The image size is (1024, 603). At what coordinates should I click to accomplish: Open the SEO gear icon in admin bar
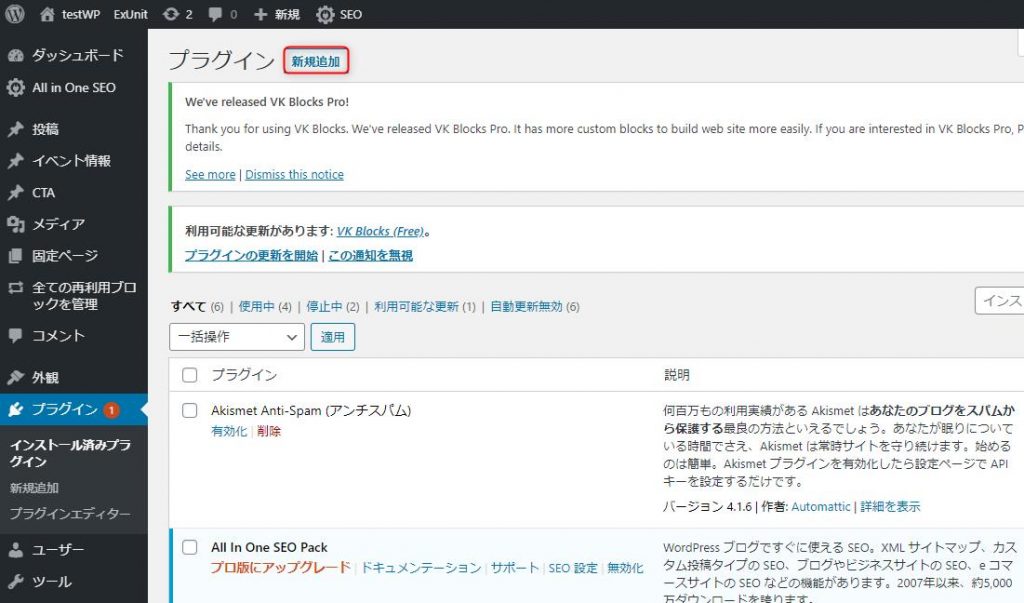coord(325,14)
